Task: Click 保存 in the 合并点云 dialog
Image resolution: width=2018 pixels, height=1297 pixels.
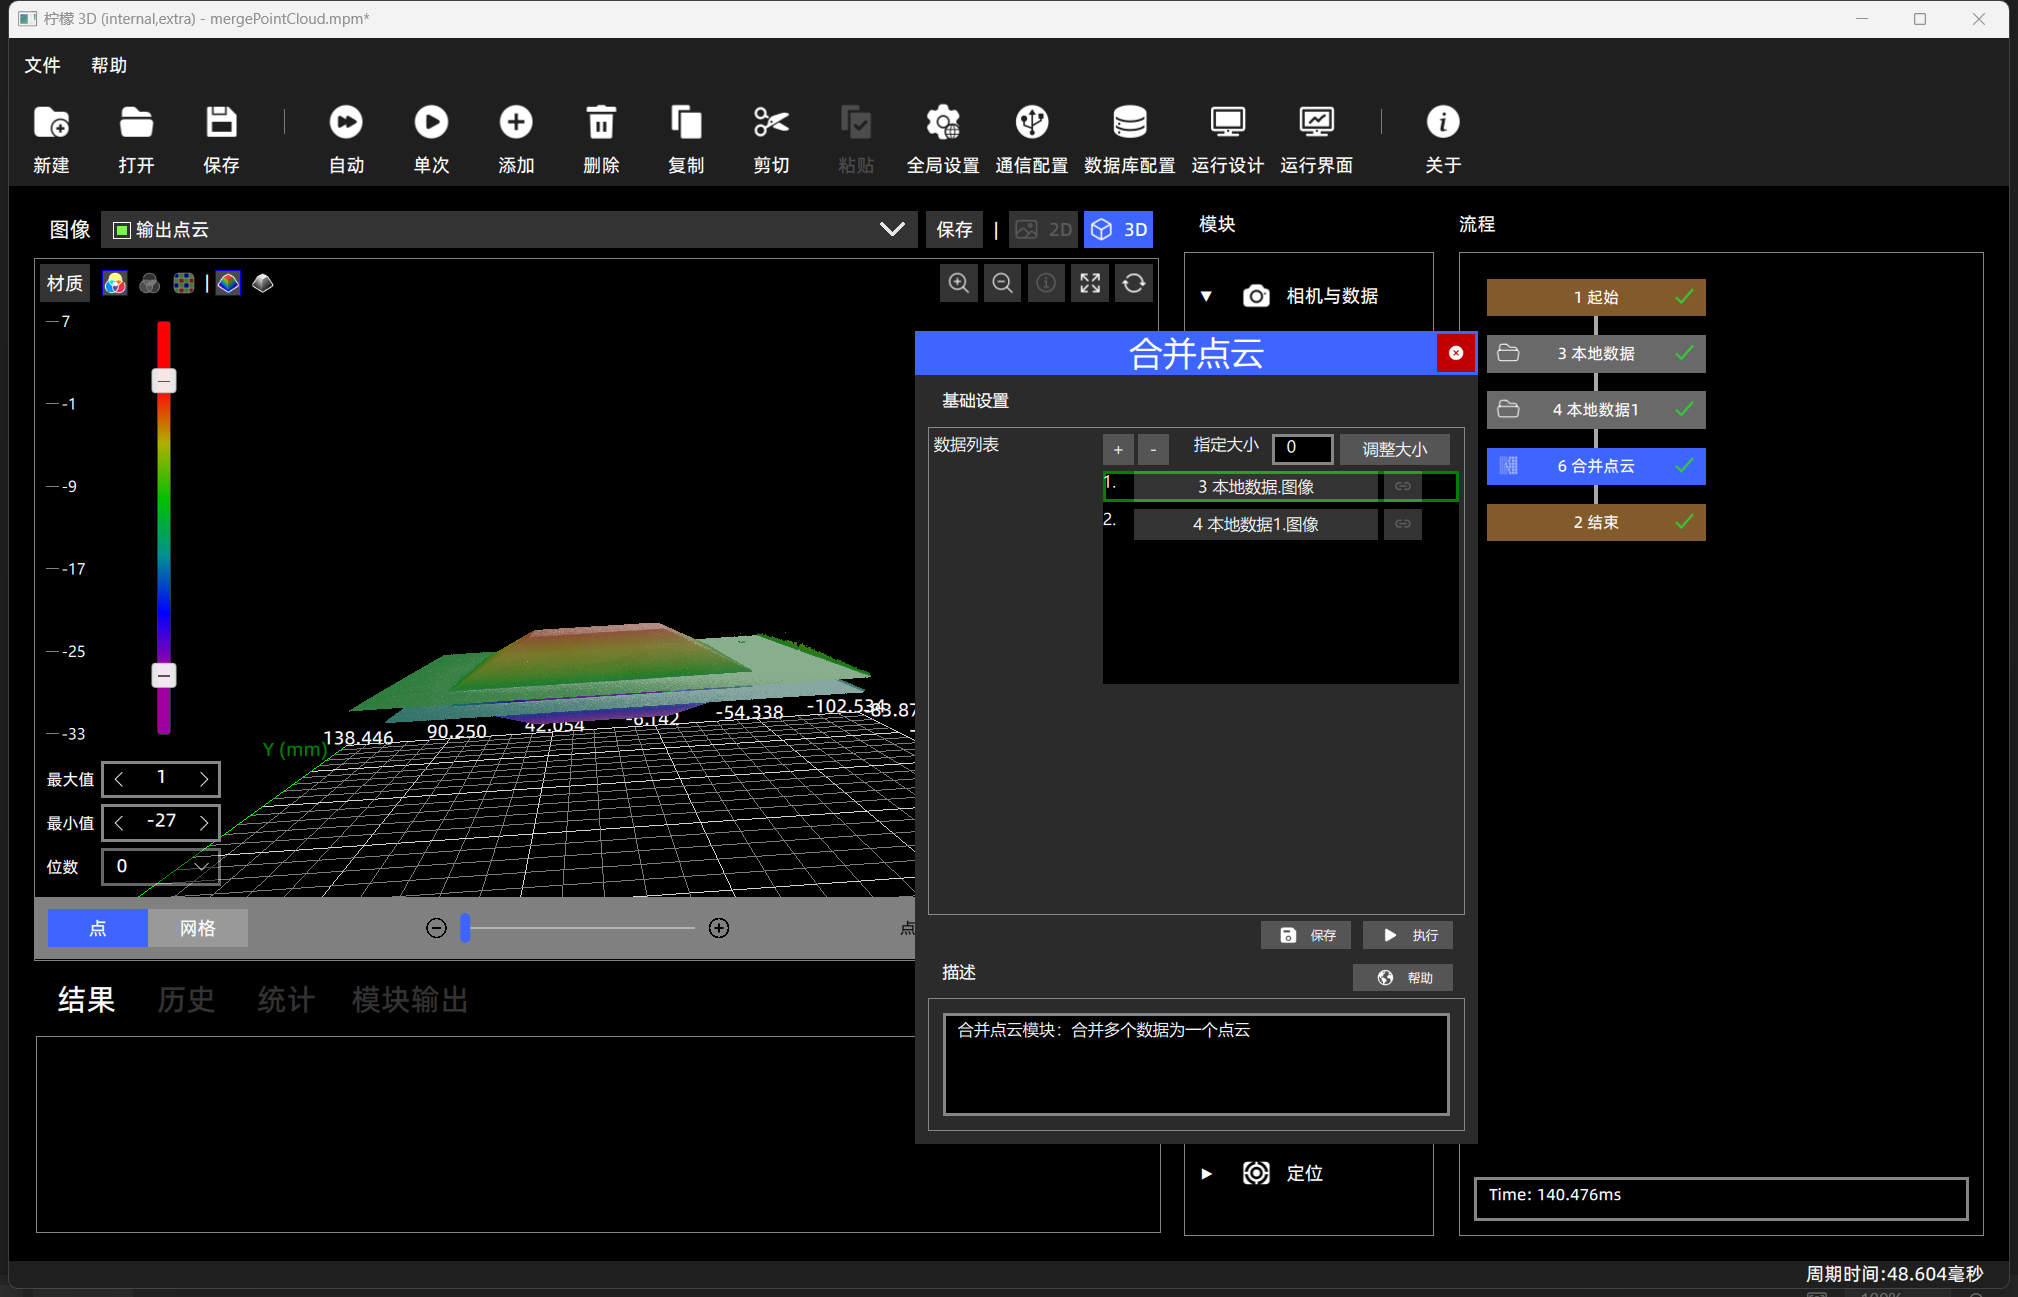Action: click(1305, 935)
